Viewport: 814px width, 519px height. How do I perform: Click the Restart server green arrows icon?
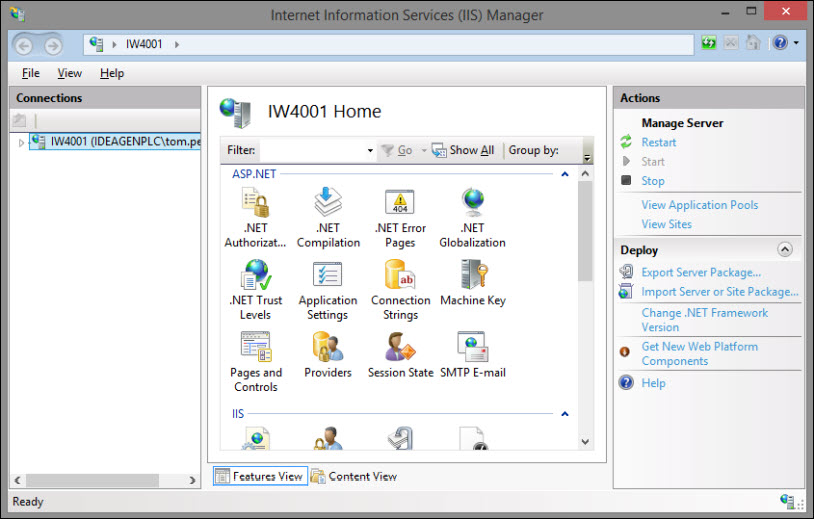626,142
